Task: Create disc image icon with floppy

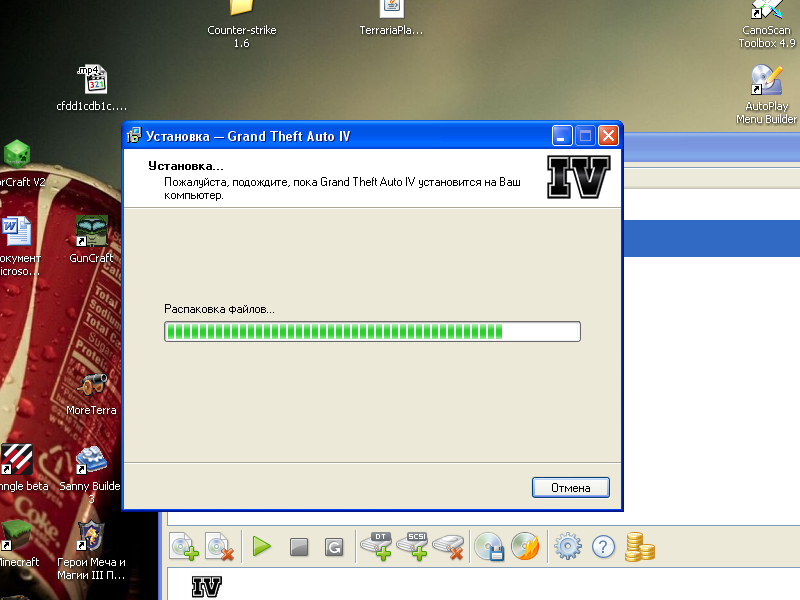Action: pyautogui.click(x=489, y=546)
